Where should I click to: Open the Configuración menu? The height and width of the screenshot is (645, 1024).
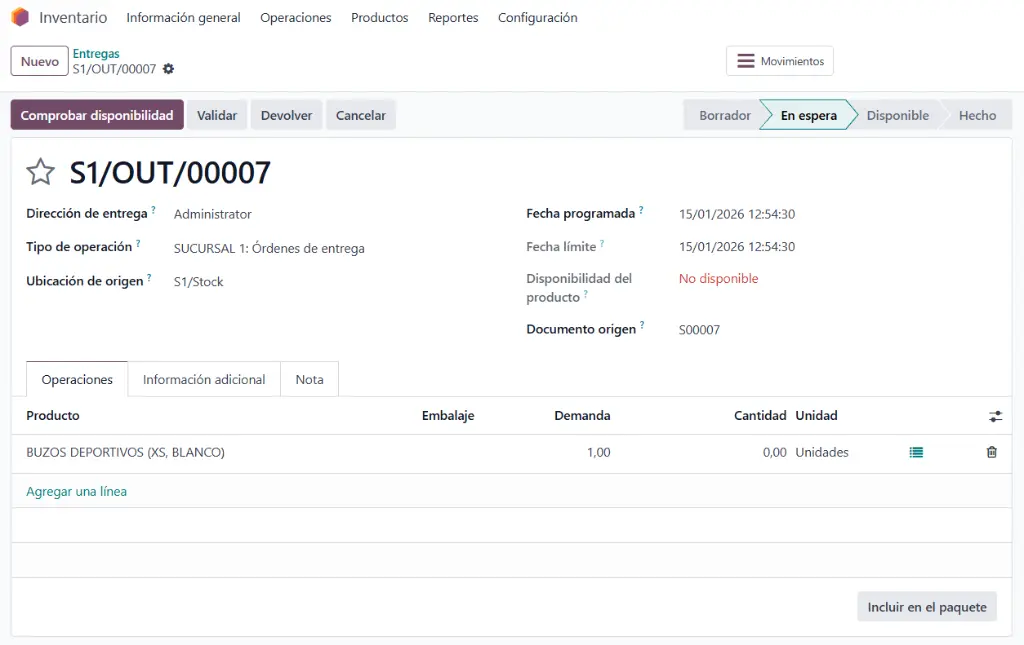537,18
